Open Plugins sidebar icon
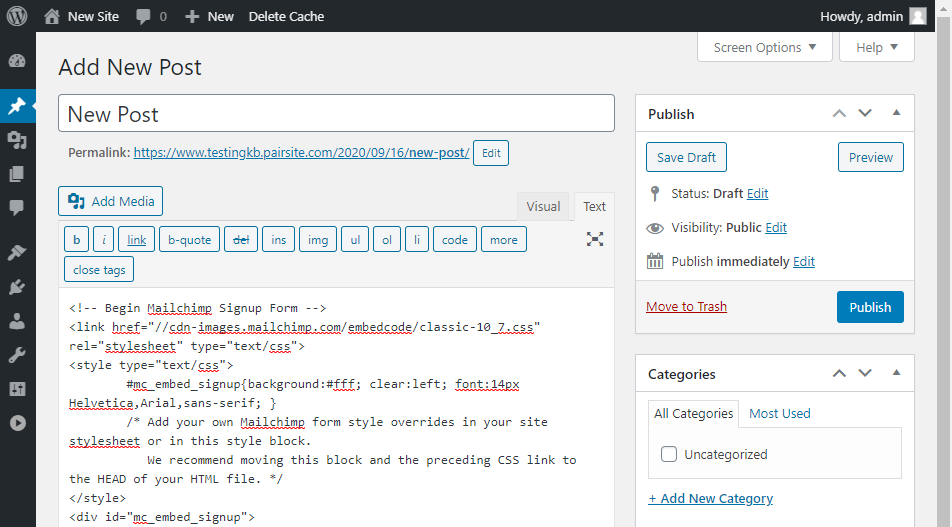 [x=17, y=287]
